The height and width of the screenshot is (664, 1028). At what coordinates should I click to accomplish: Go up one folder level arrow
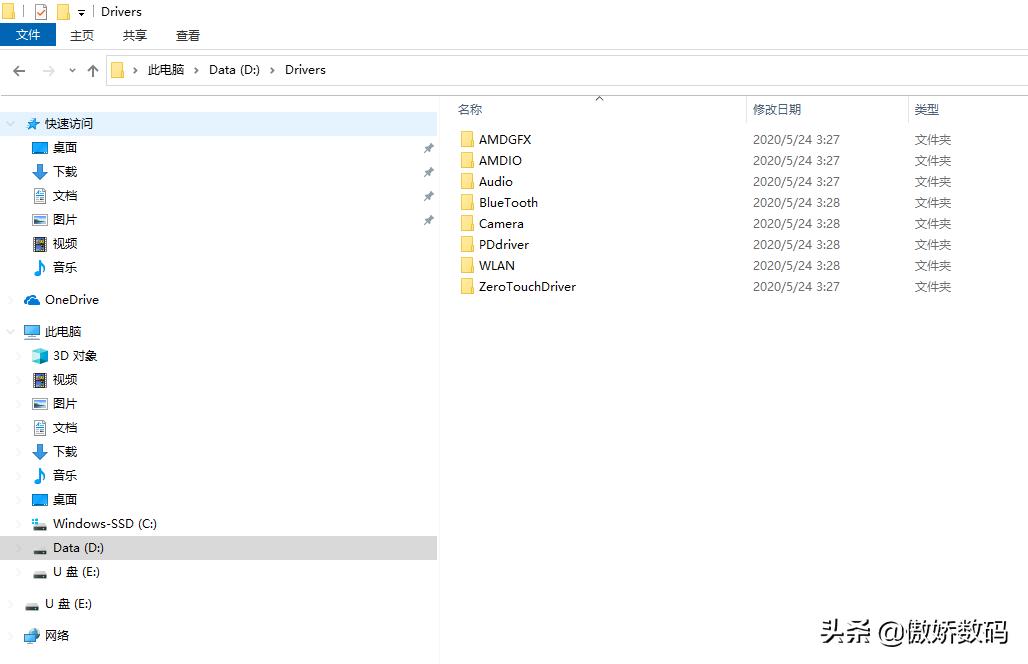(92, 70)
